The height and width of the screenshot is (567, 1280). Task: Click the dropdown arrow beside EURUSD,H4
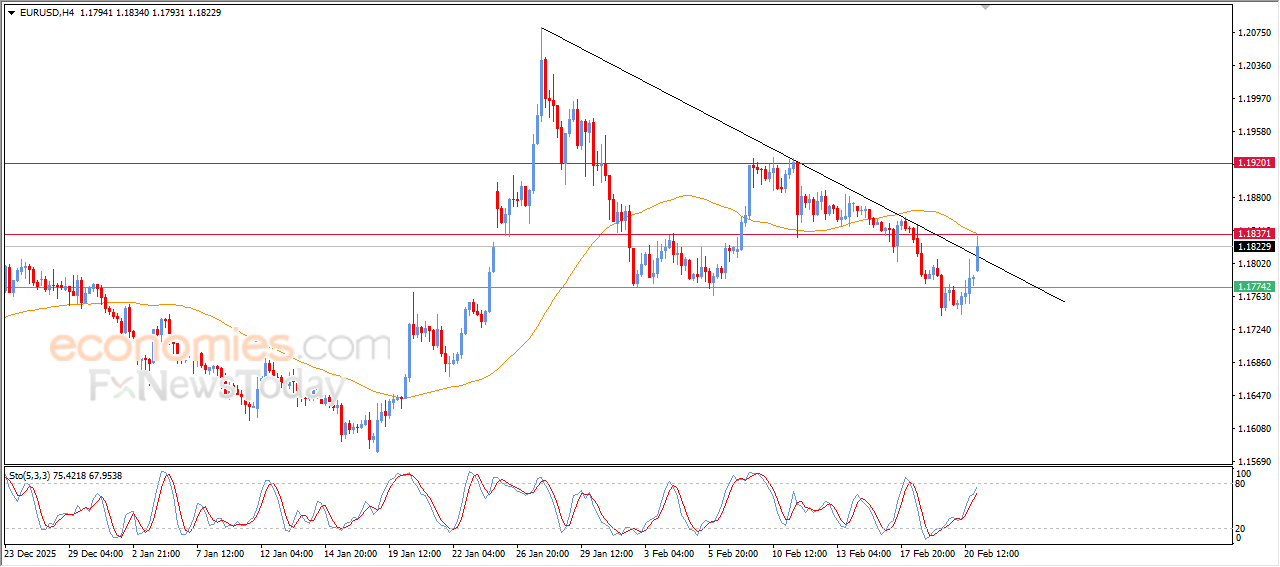[x=12, y=12]
